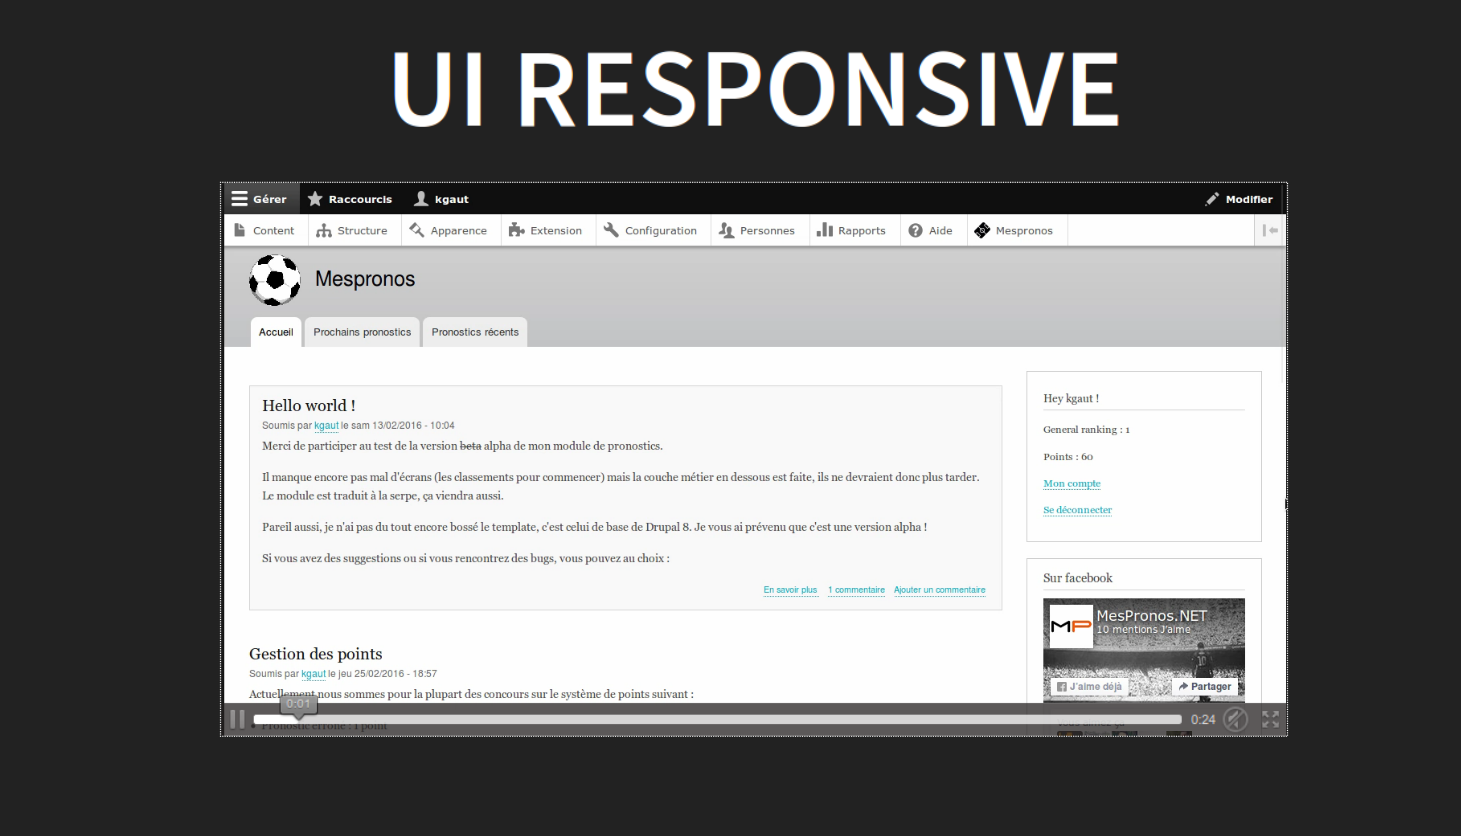This screenshot has height=836, width=1461.
Task: Open the Structure admin section
Action: tap(352, 231)
